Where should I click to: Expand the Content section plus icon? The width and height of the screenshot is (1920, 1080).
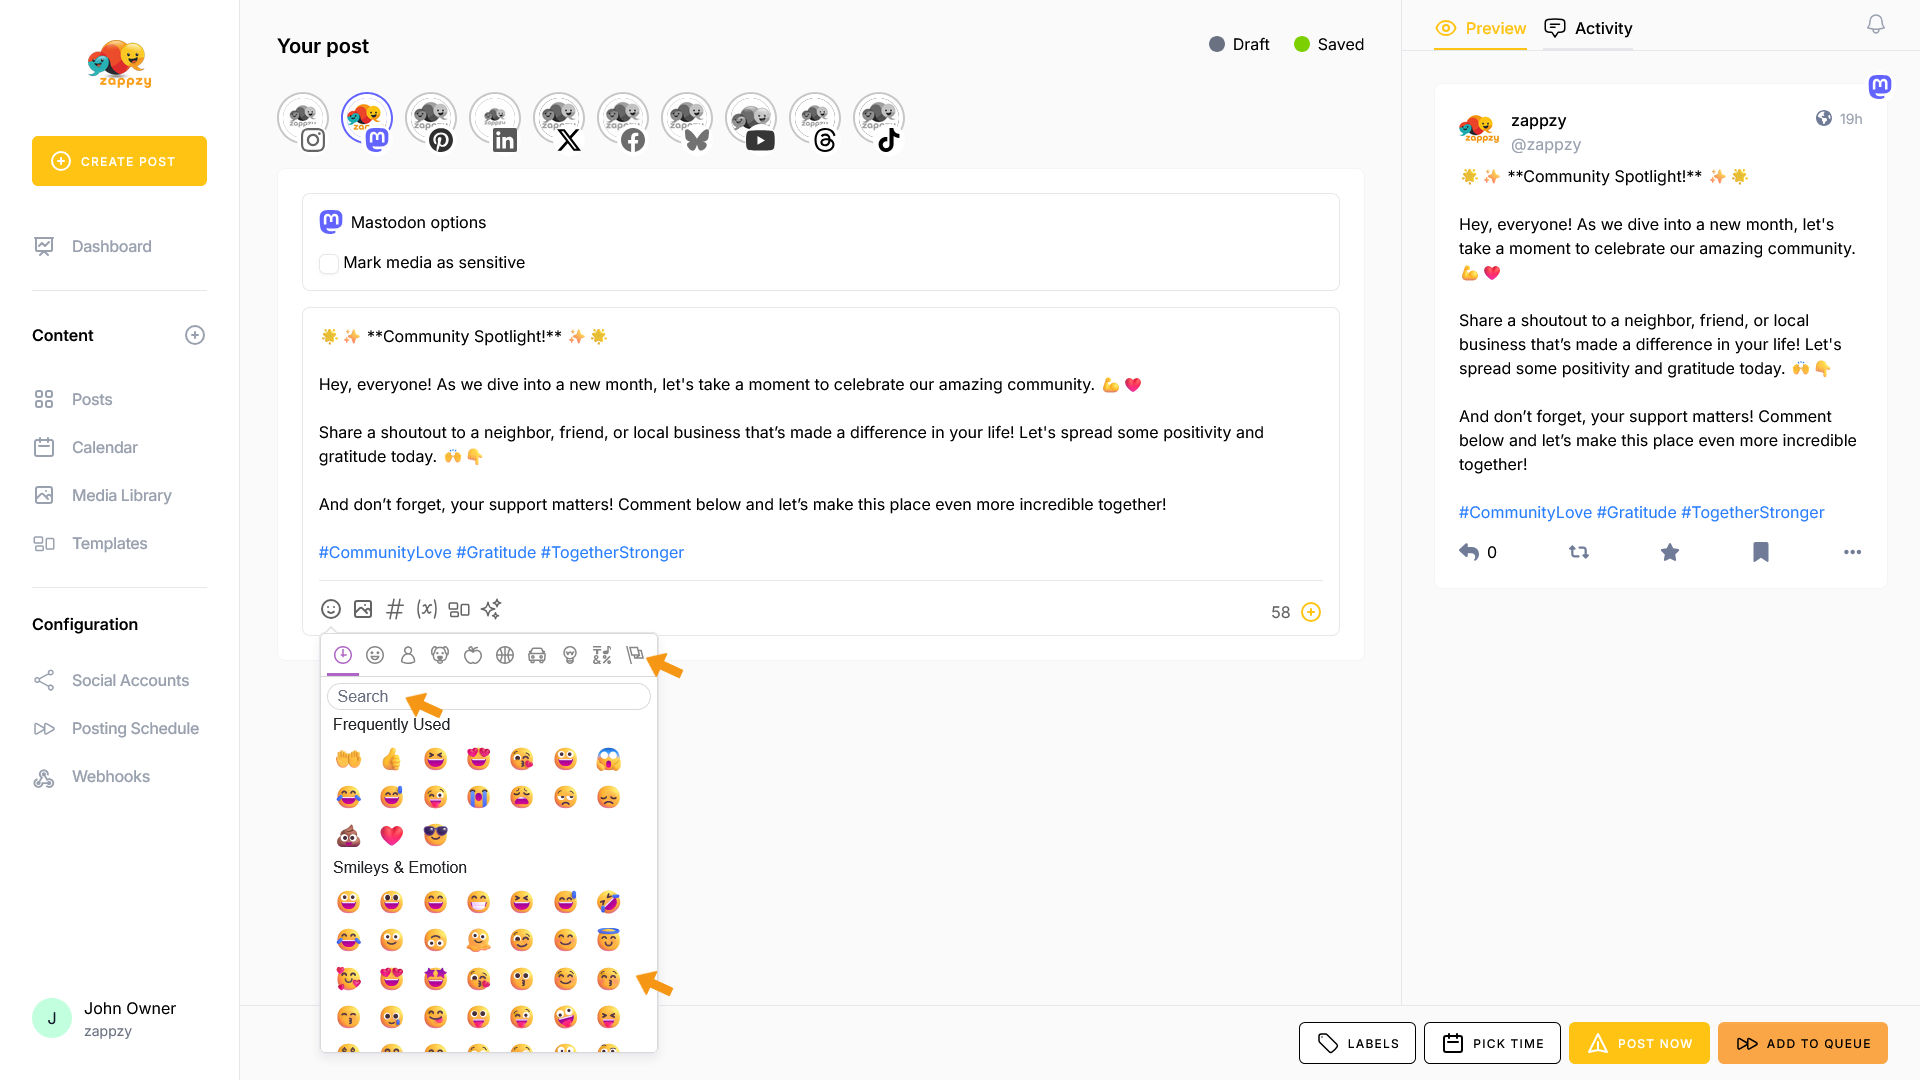tap(195, 335)
